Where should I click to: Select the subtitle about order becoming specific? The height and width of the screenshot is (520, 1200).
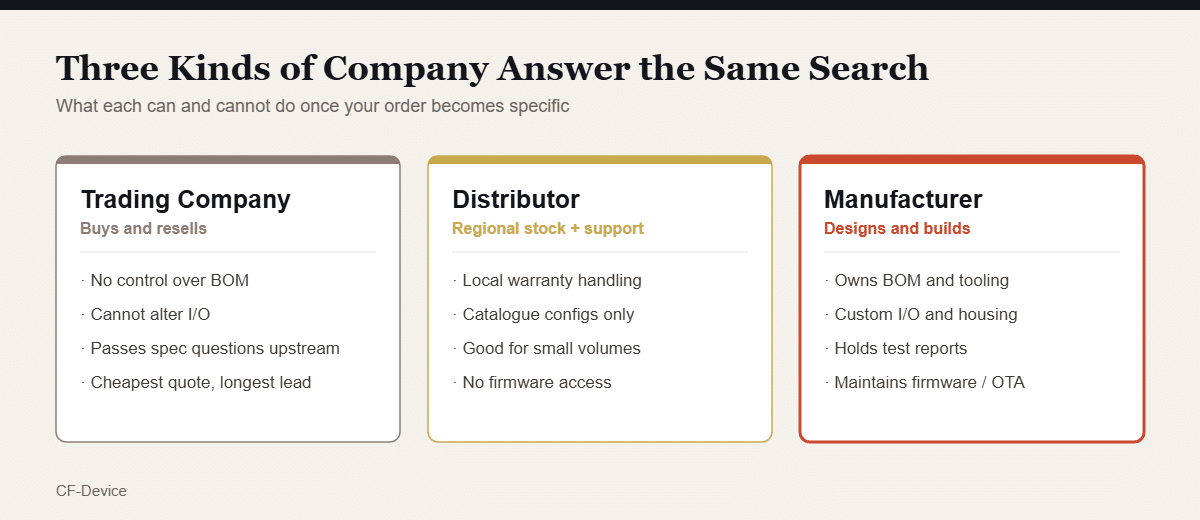click(x=313, y=106)
